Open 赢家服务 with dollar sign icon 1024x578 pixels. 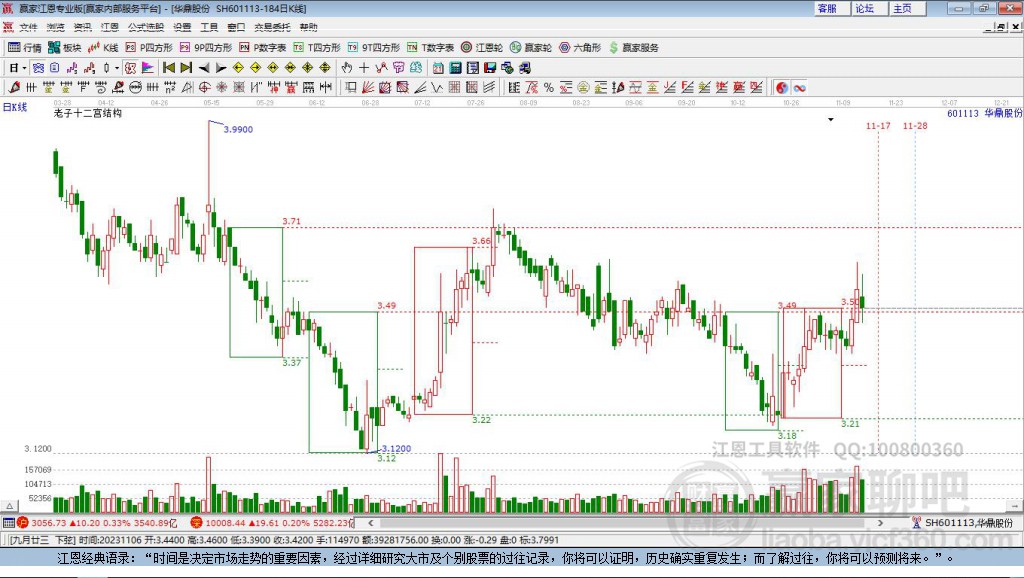click(x=634, y=48)
